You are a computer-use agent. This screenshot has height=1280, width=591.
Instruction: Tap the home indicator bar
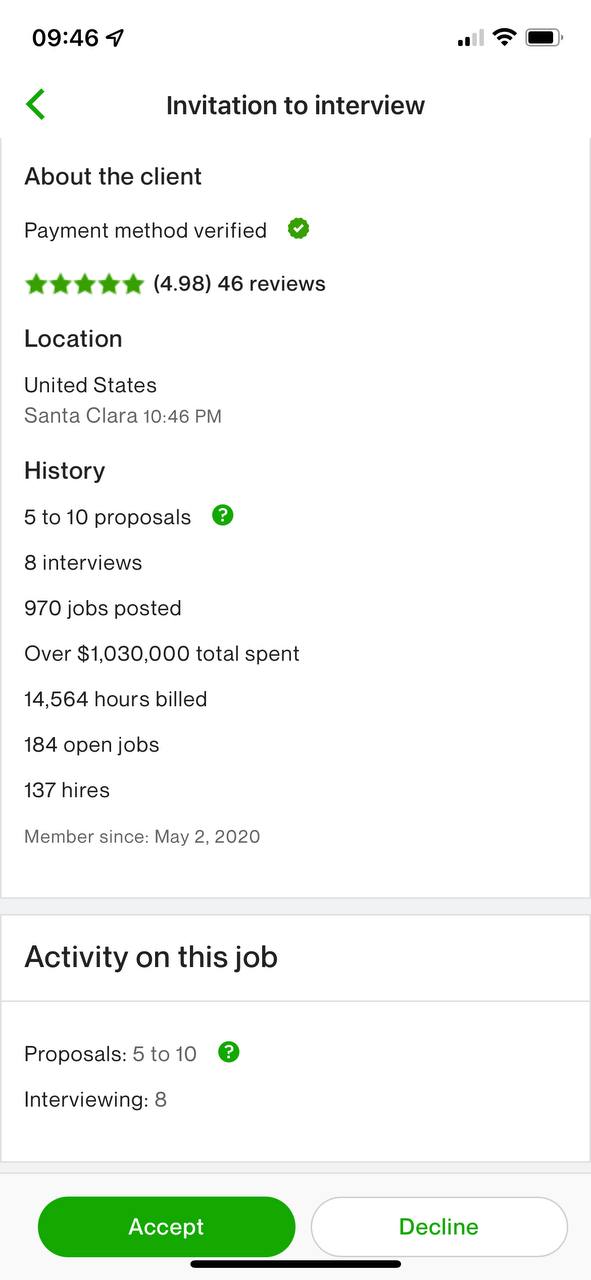(296, 1264)
